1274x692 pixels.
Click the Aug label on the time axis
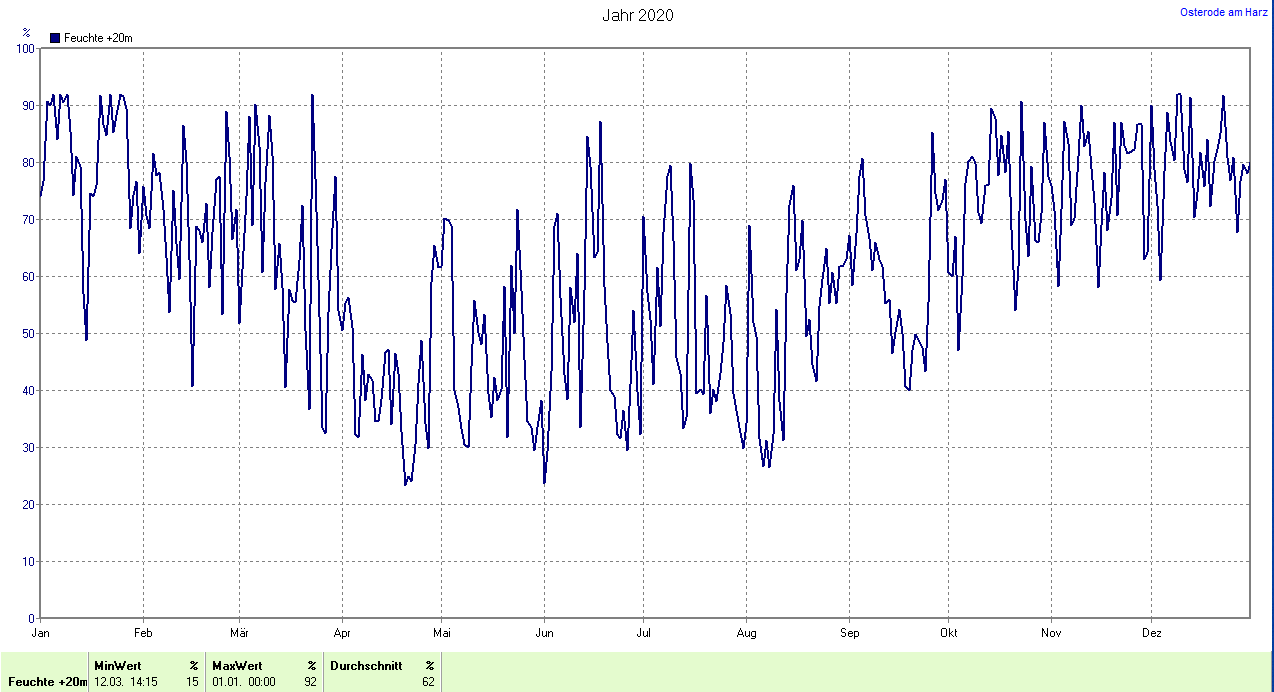746,633
